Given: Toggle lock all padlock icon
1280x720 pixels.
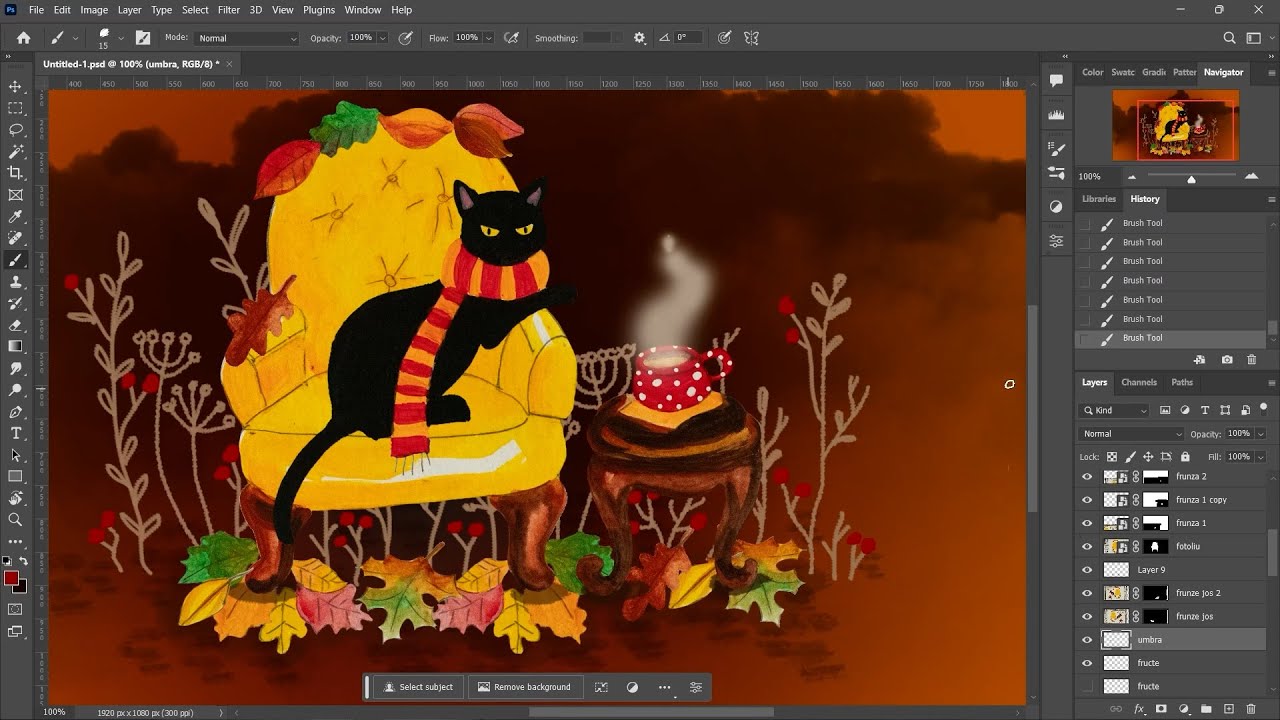Looking at the screenshot, I should coord(1185,457).
